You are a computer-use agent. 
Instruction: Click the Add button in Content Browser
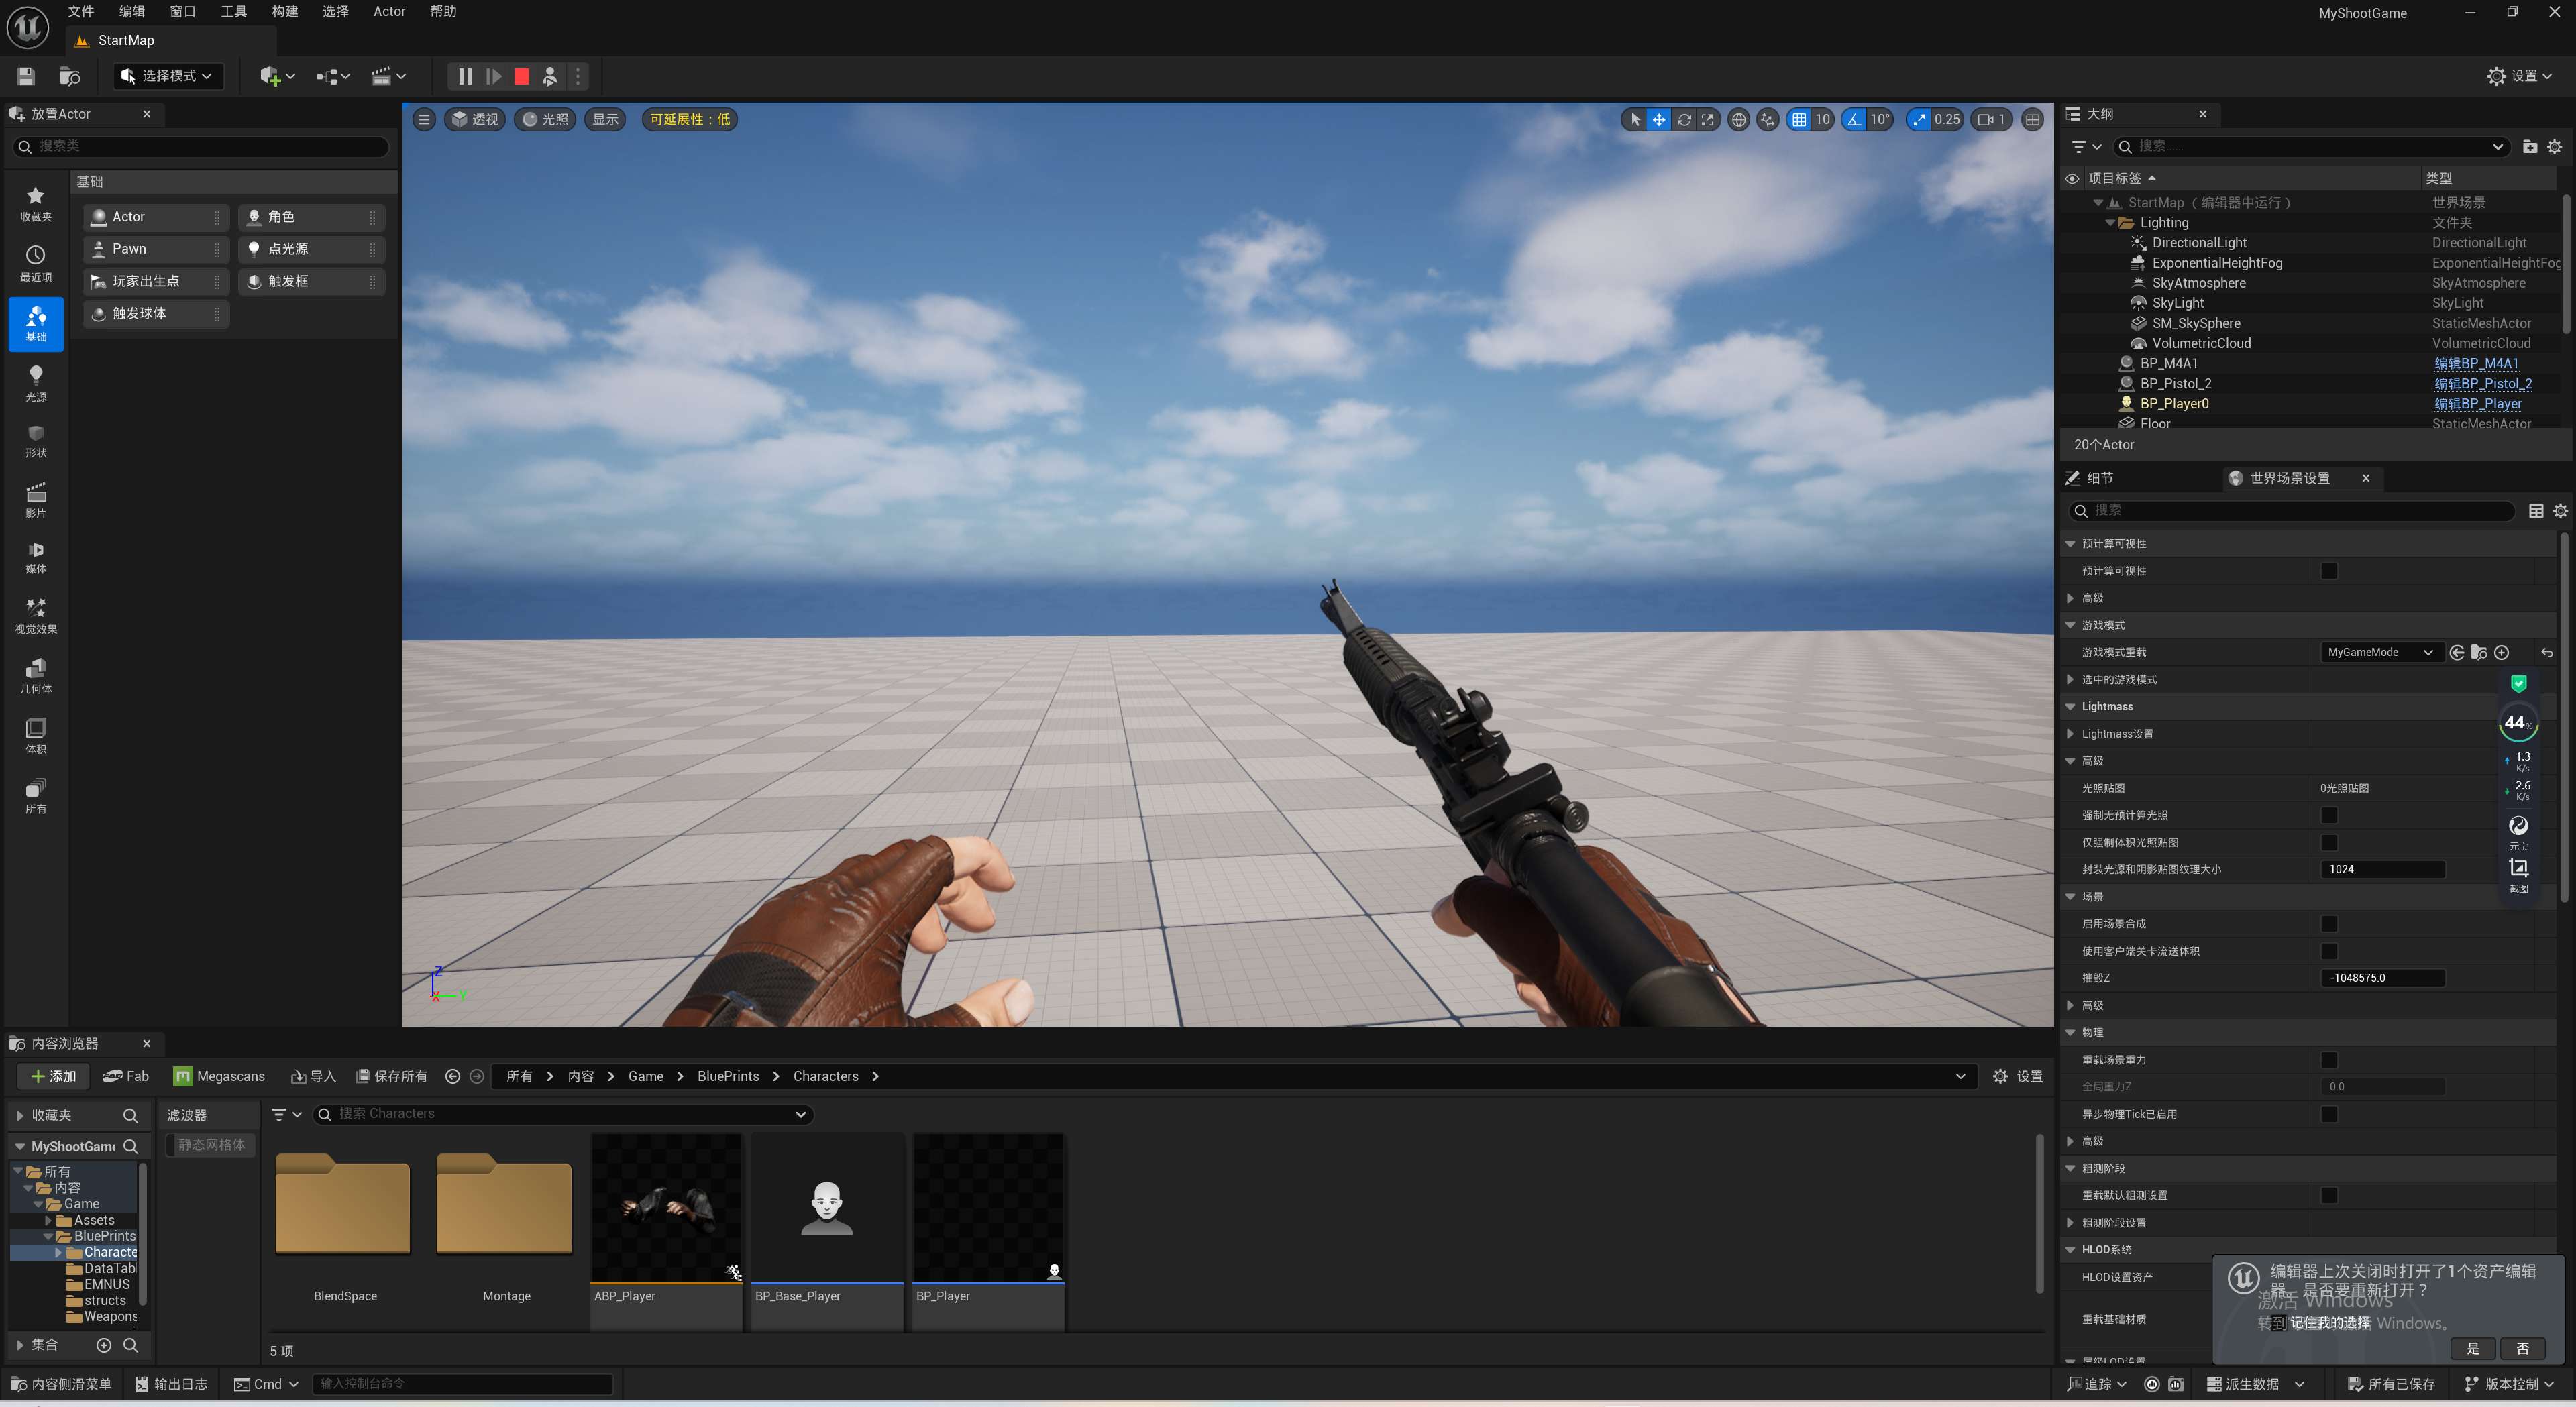(x=54, y=1076)
